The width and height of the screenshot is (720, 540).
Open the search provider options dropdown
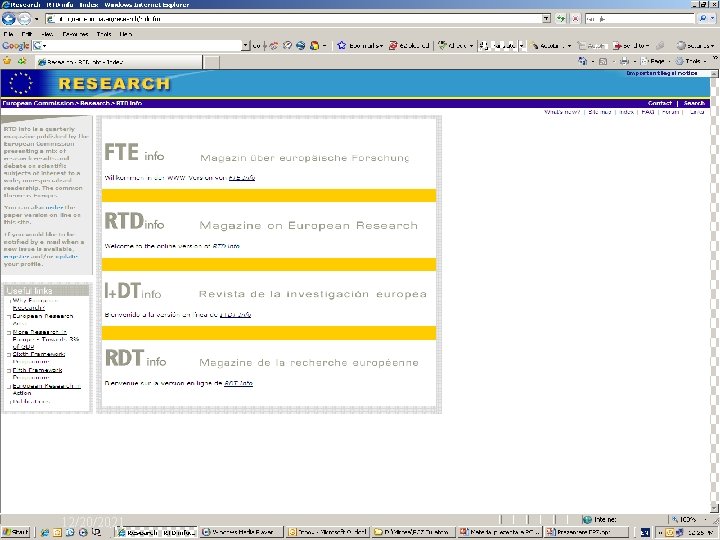713,19
